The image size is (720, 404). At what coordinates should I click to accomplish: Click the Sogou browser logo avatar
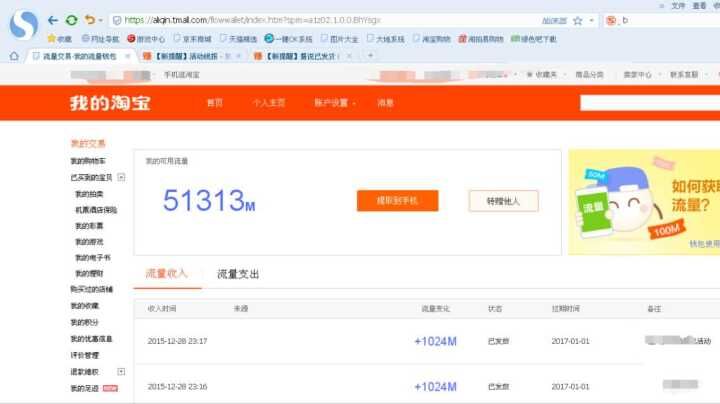pyautogui.click(x=23, y=25)
